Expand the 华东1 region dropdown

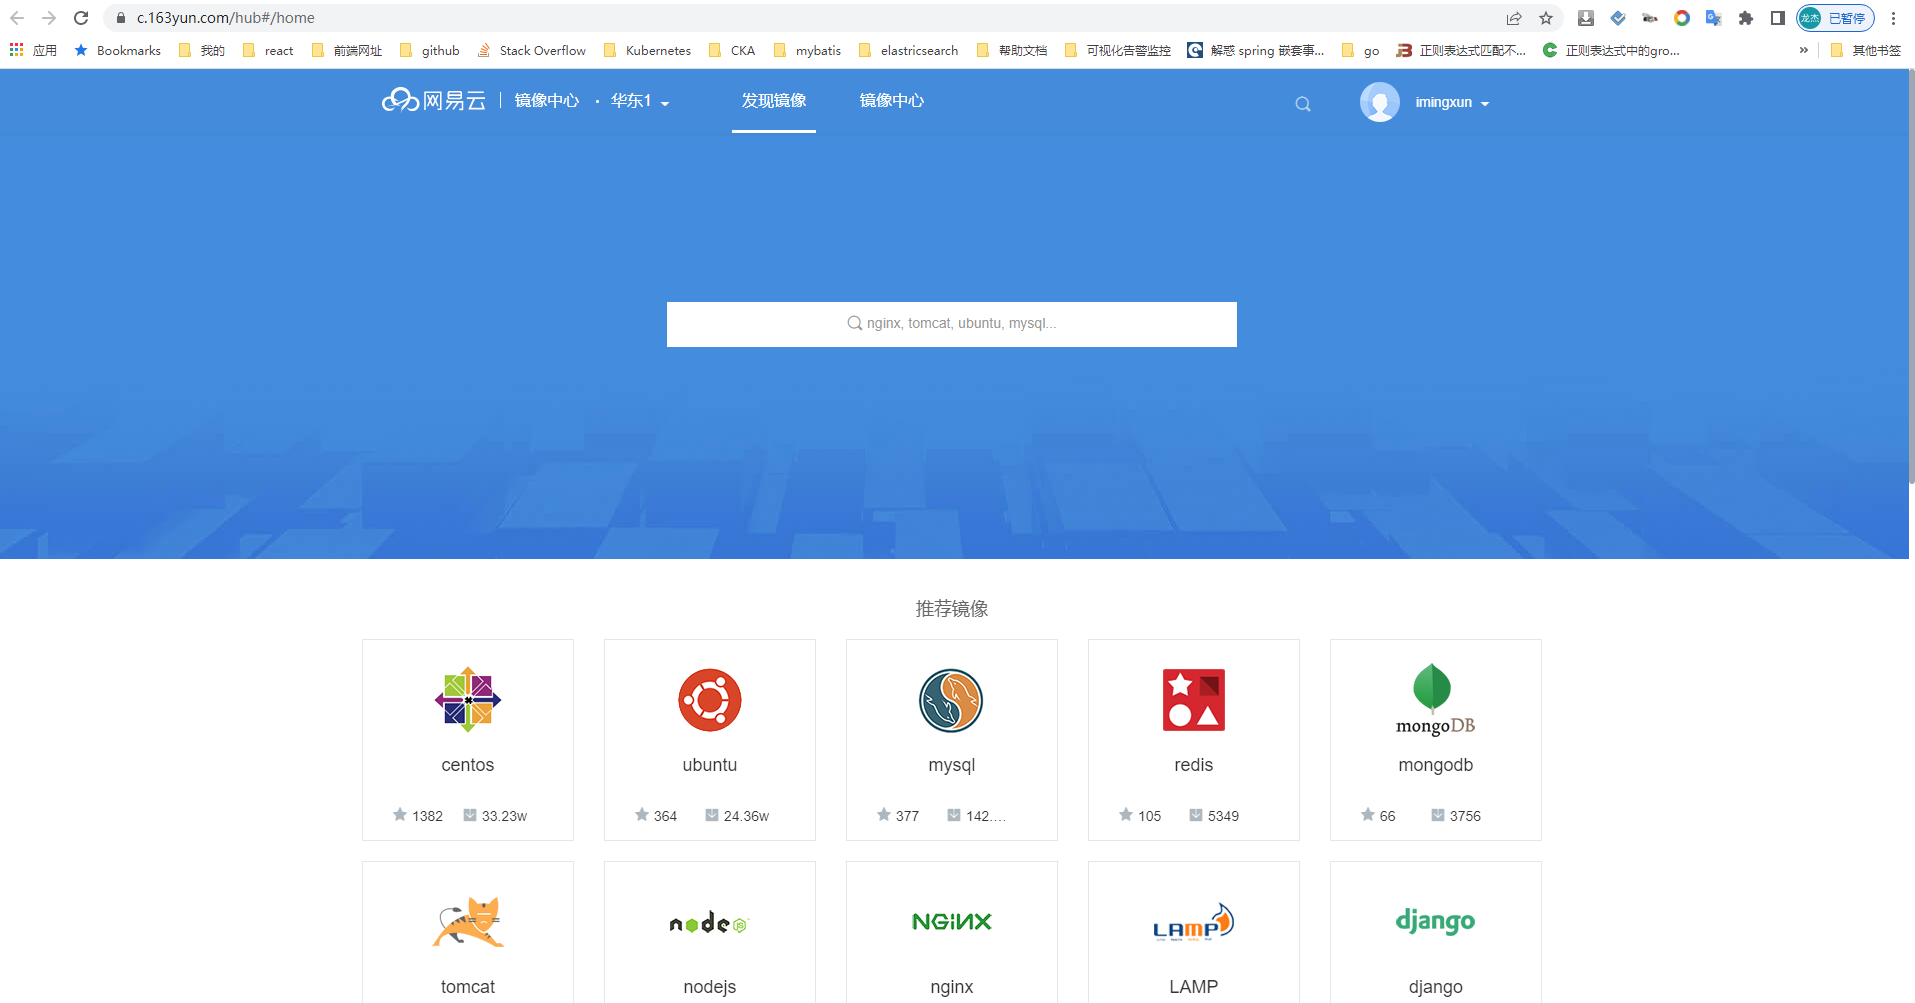[640, 101]
